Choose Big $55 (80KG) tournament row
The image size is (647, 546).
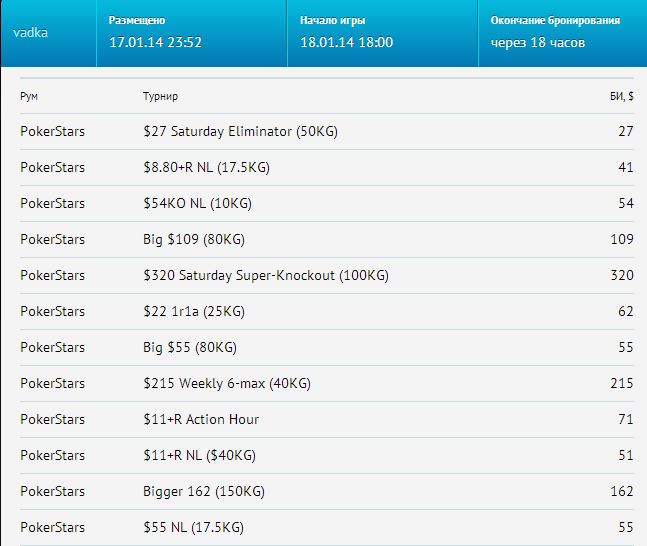pos(327,347)
